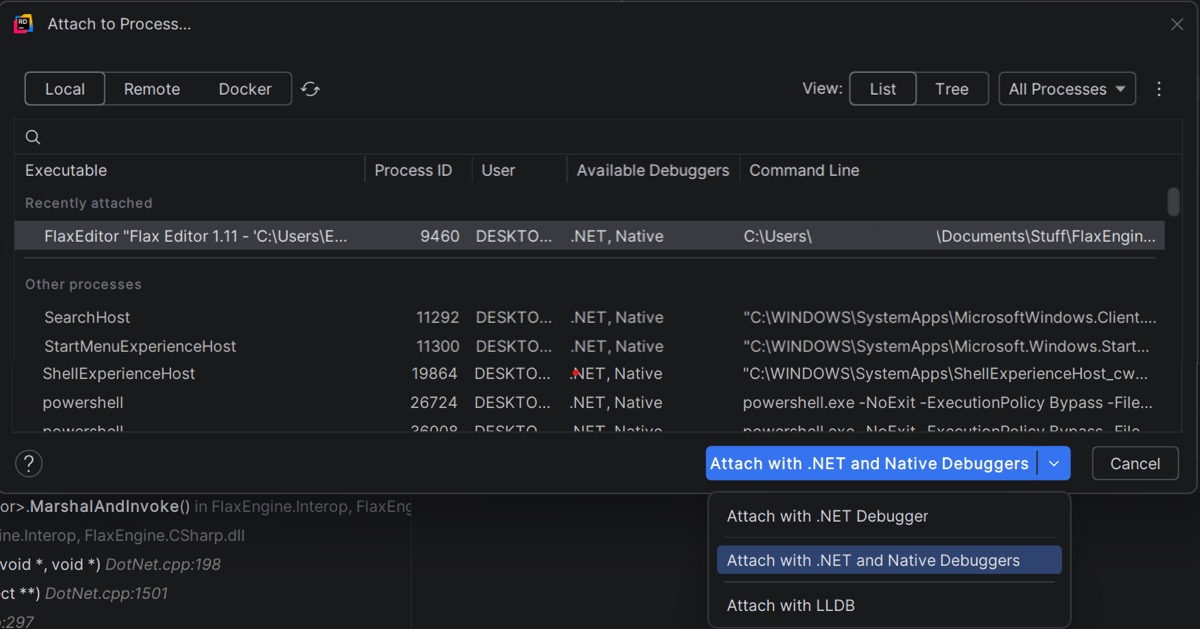Open the All Processes filter dropdown
This screenshot has height=629, width=1200.
1067,89
